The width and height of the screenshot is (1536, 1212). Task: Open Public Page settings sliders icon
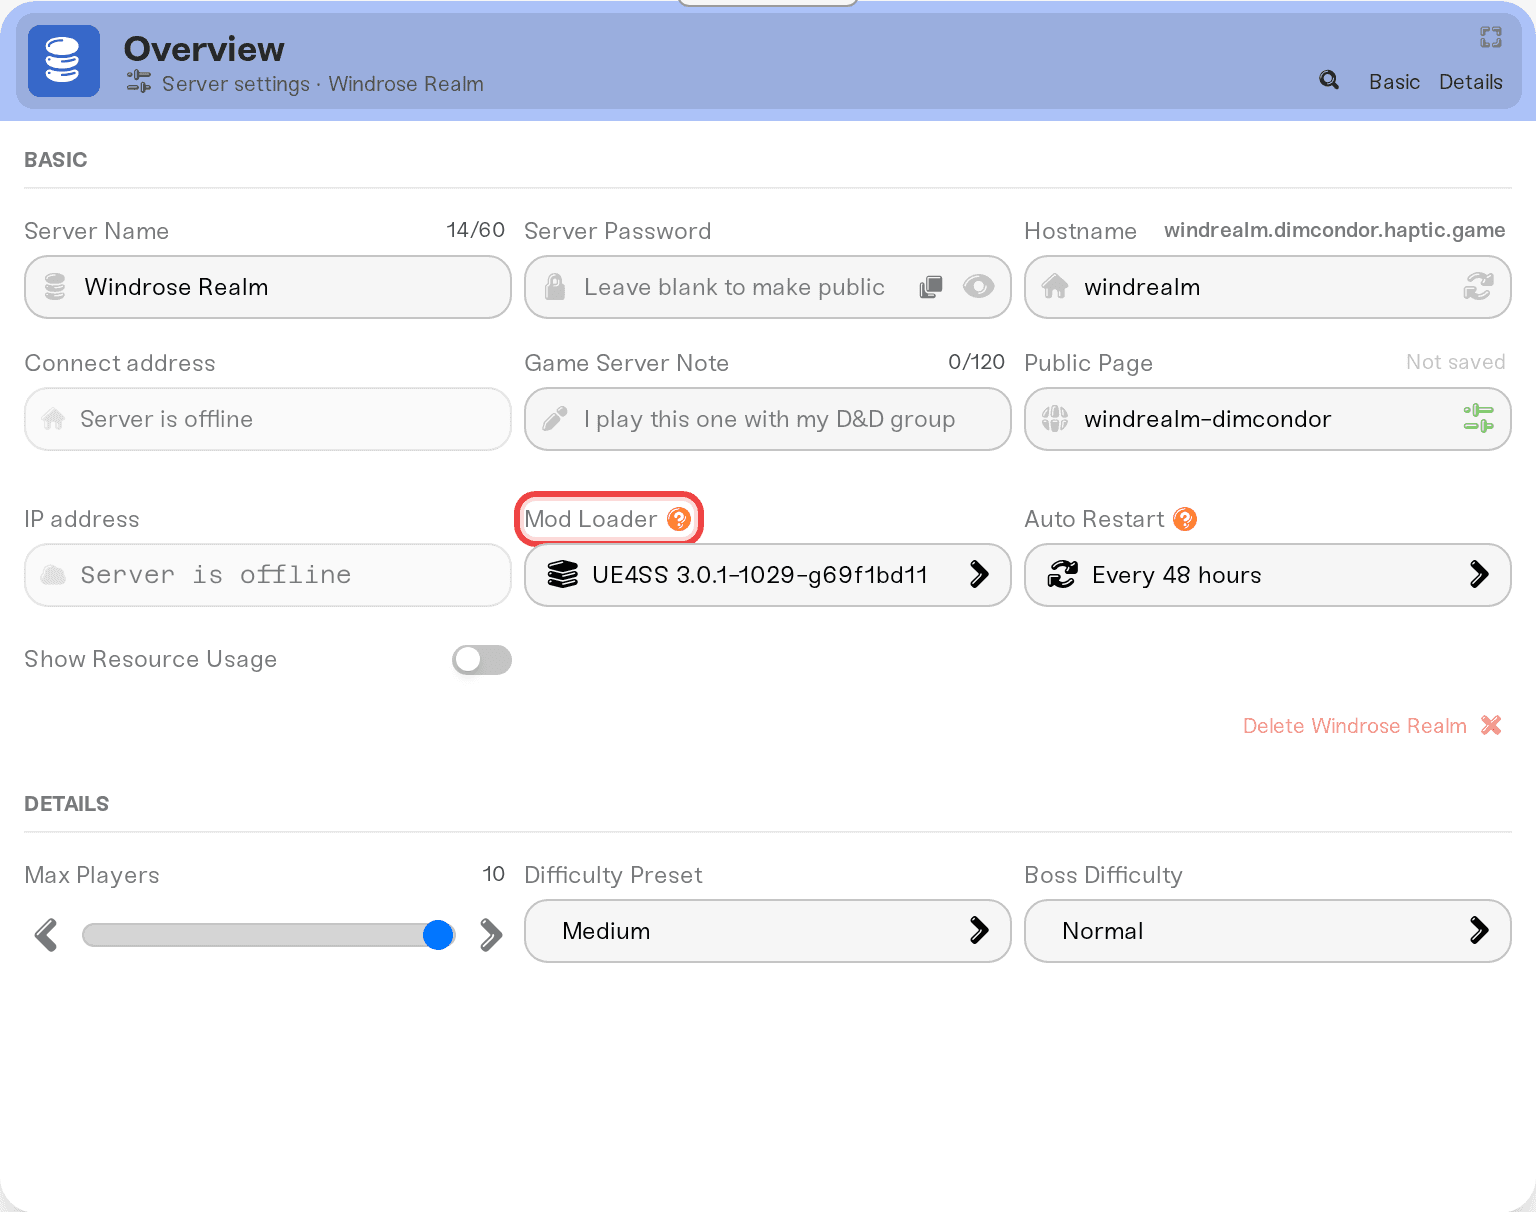[x=1479, y=418]
